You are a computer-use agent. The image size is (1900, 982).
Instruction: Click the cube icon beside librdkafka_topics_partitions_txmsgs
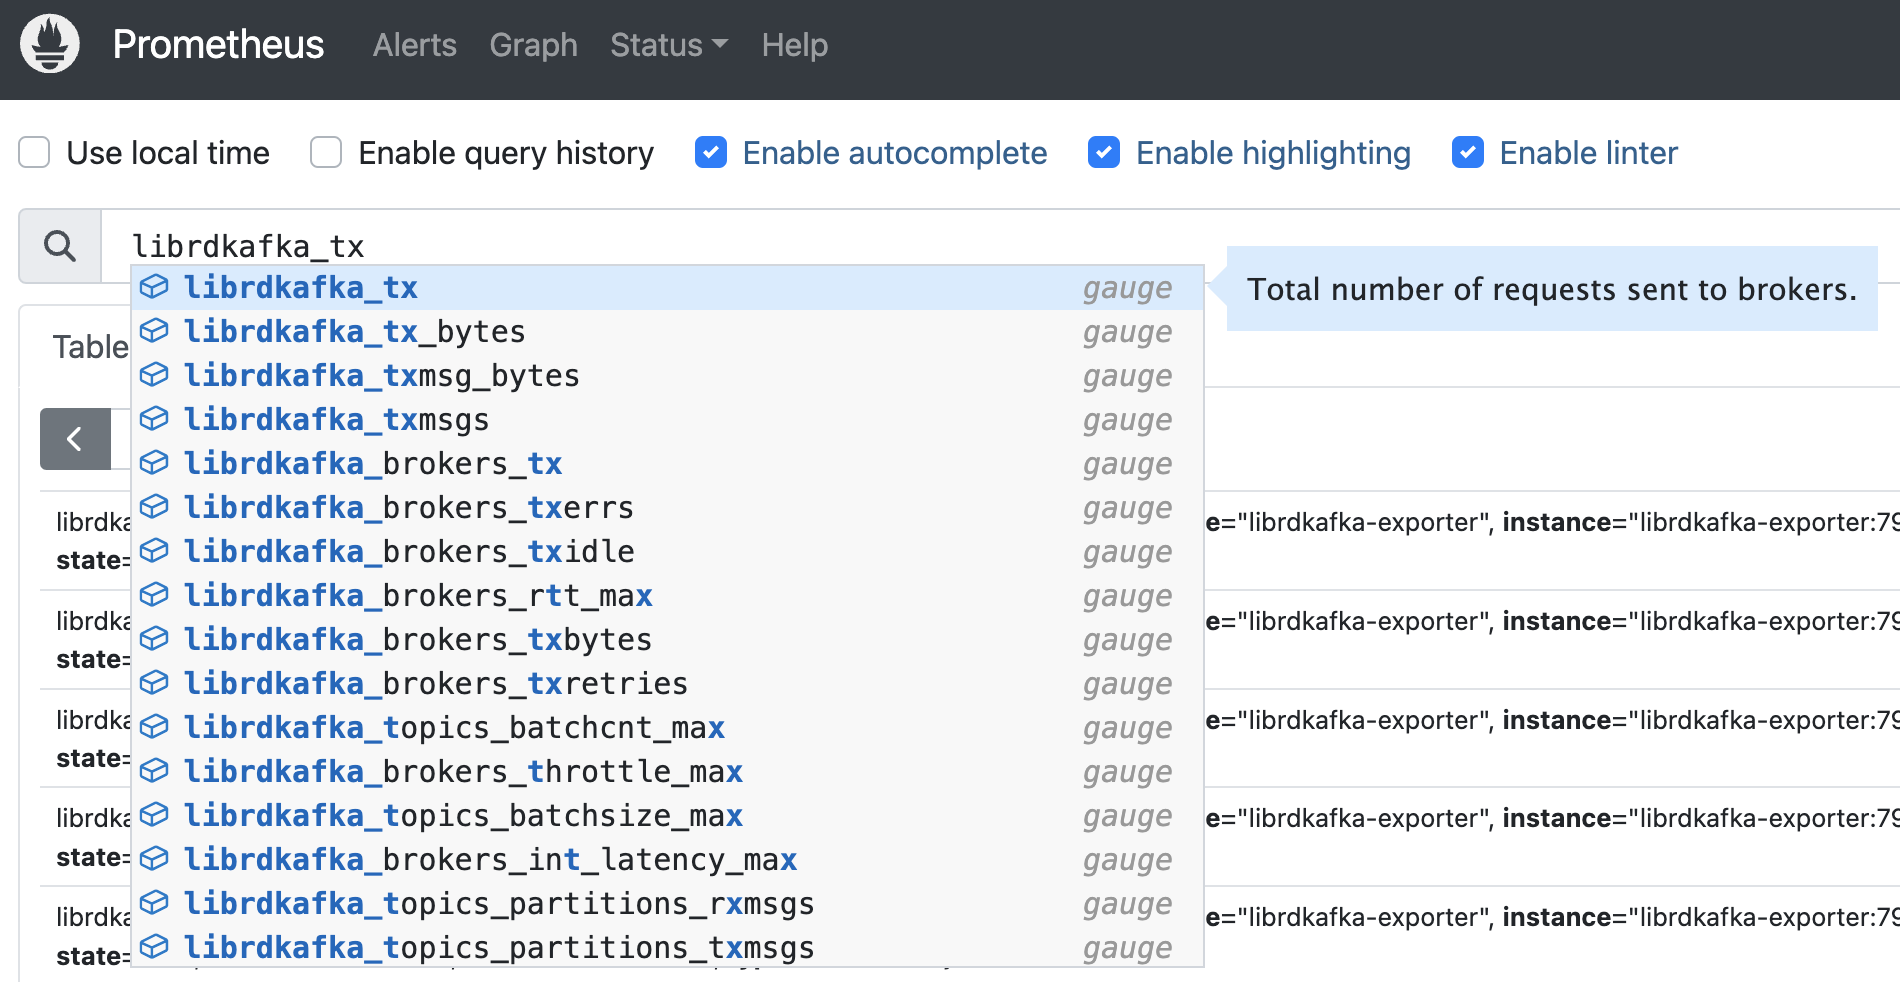tap(154, 947)
